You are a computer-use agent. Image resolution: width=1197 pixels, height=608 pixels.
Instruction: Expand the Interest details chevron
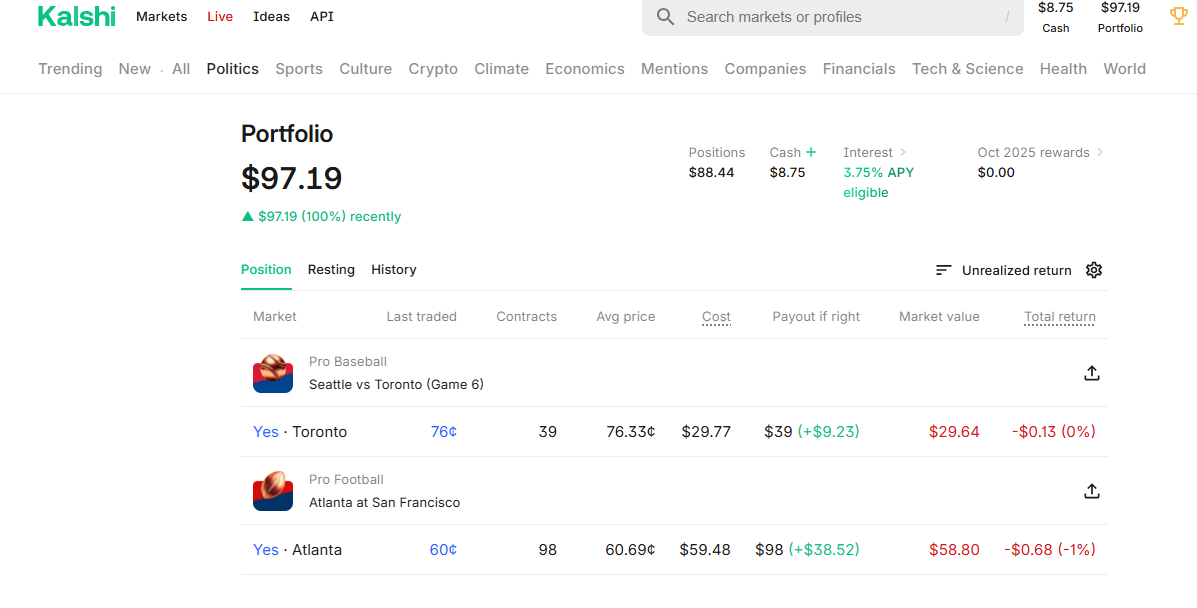pos(903,152)
